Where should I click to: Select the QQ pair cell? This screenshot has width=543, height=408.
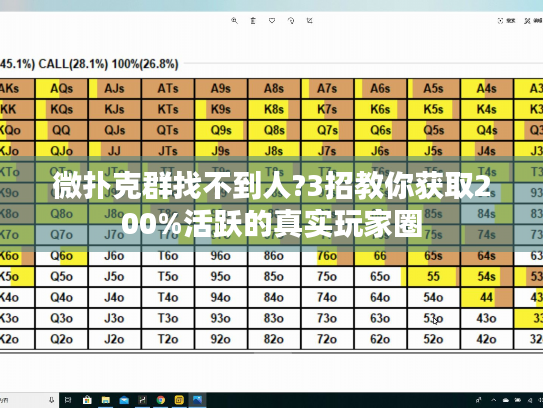pos(62,130)
